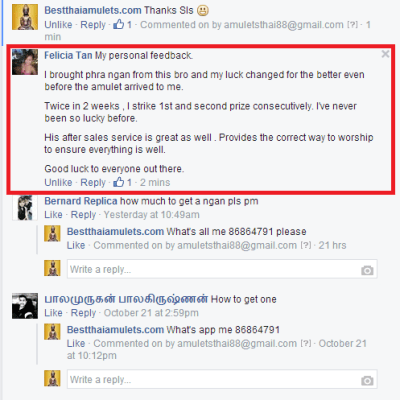Click the [?] help link beside 21 hrs
400x400 pixels.
pyautogui.click(x=306, y=245)
